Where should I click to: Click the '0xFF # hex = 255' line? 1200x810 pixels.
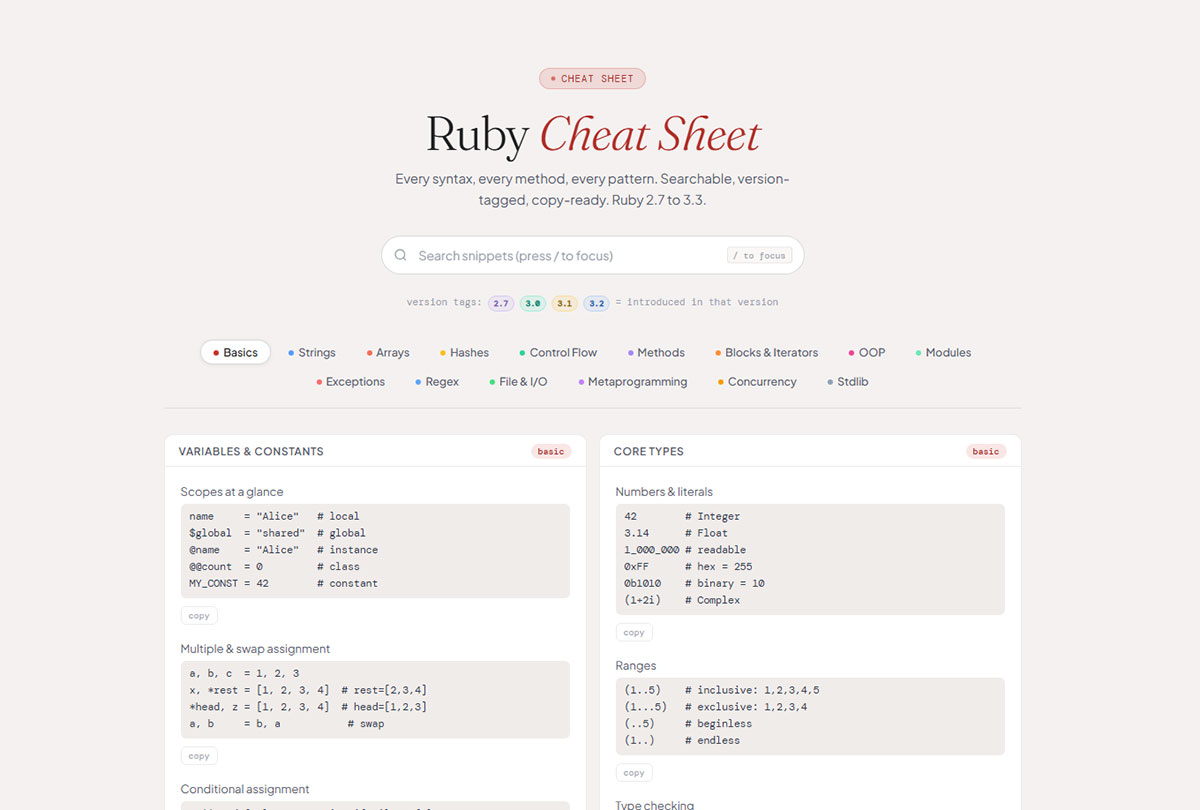point(688,566)
